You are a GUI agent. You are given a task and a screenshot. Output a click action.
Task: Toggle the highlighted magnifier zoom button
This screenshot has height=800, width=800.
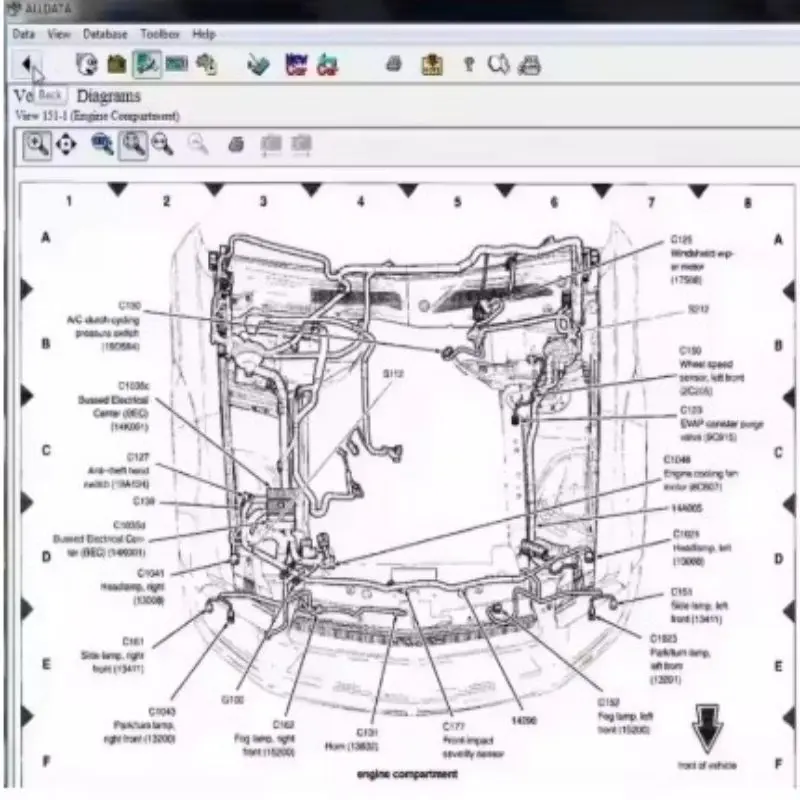(133, 145)
